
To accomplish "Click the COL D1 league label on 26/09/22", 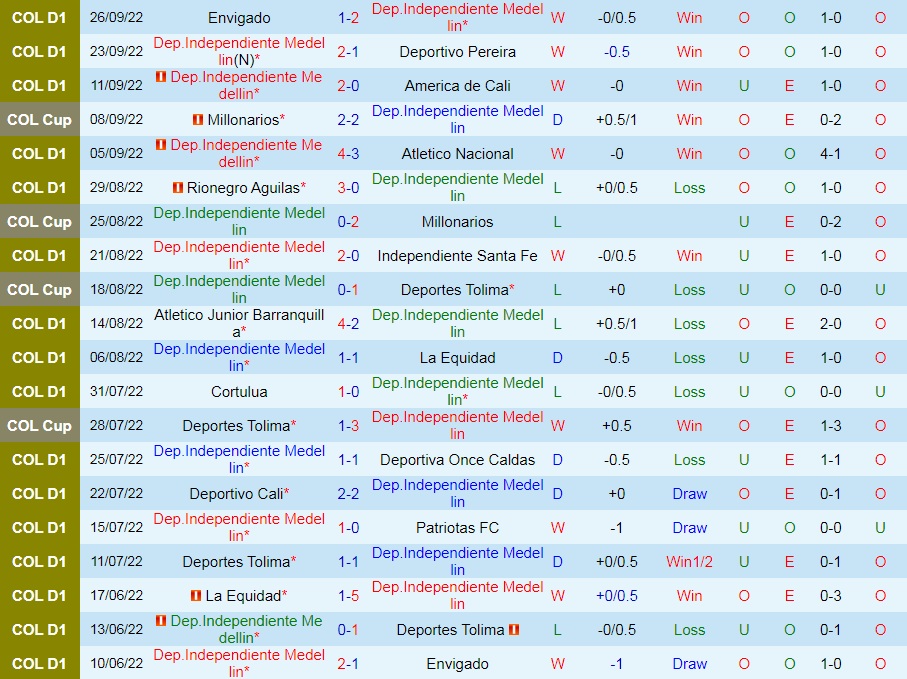I will 39,18.
